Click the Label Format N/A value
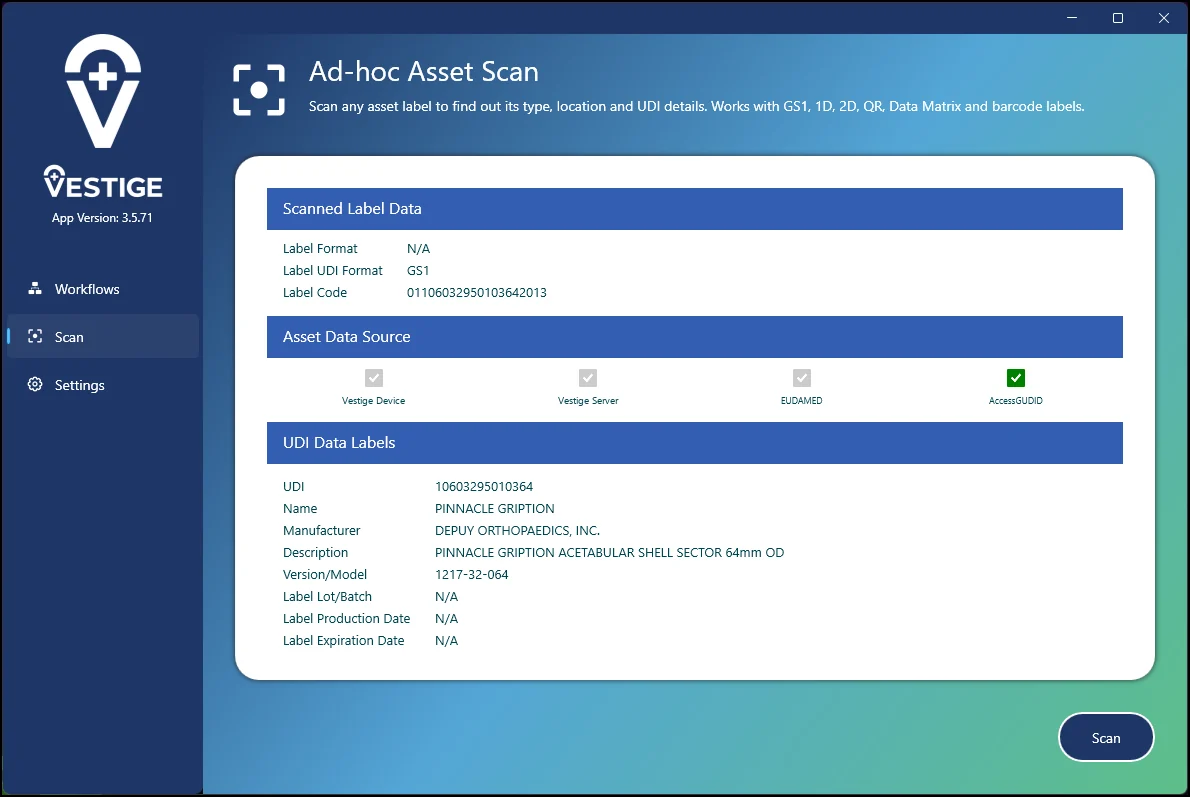The width and height of the screenshot is (1190, 797). click(x=418, y=248)
